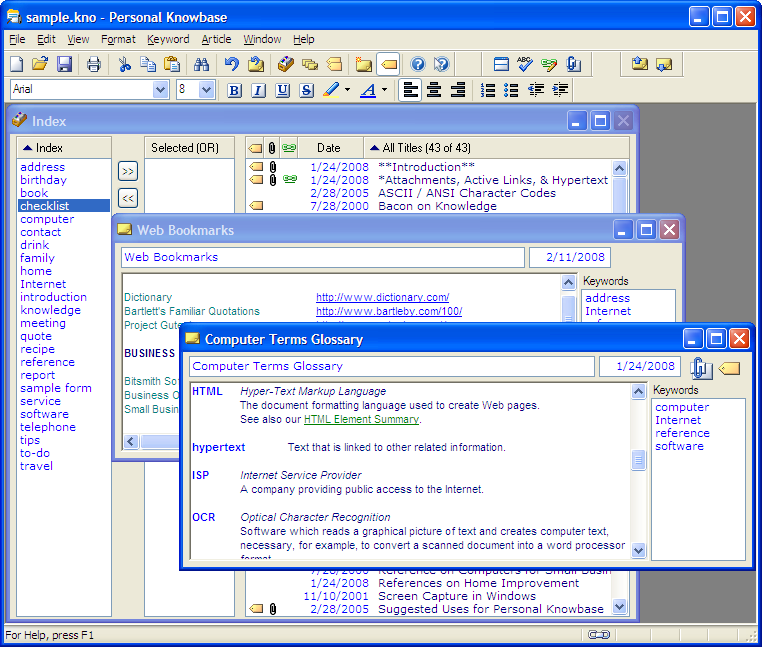
Task: Open the Keyword menu
Action: [x=167, y=40]
